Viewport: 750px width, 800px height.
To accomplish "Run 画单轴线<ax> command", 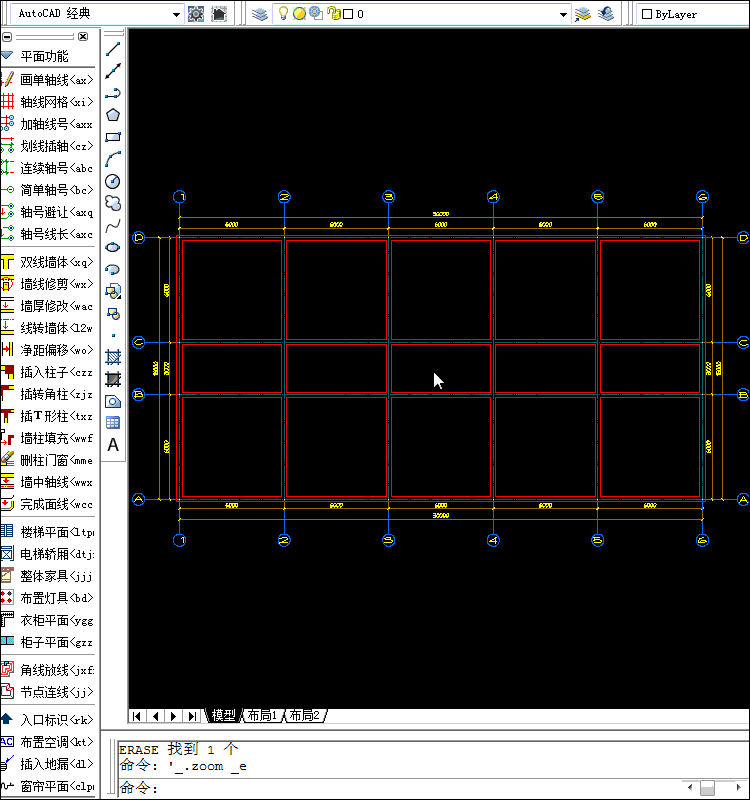I will [48, 80].
